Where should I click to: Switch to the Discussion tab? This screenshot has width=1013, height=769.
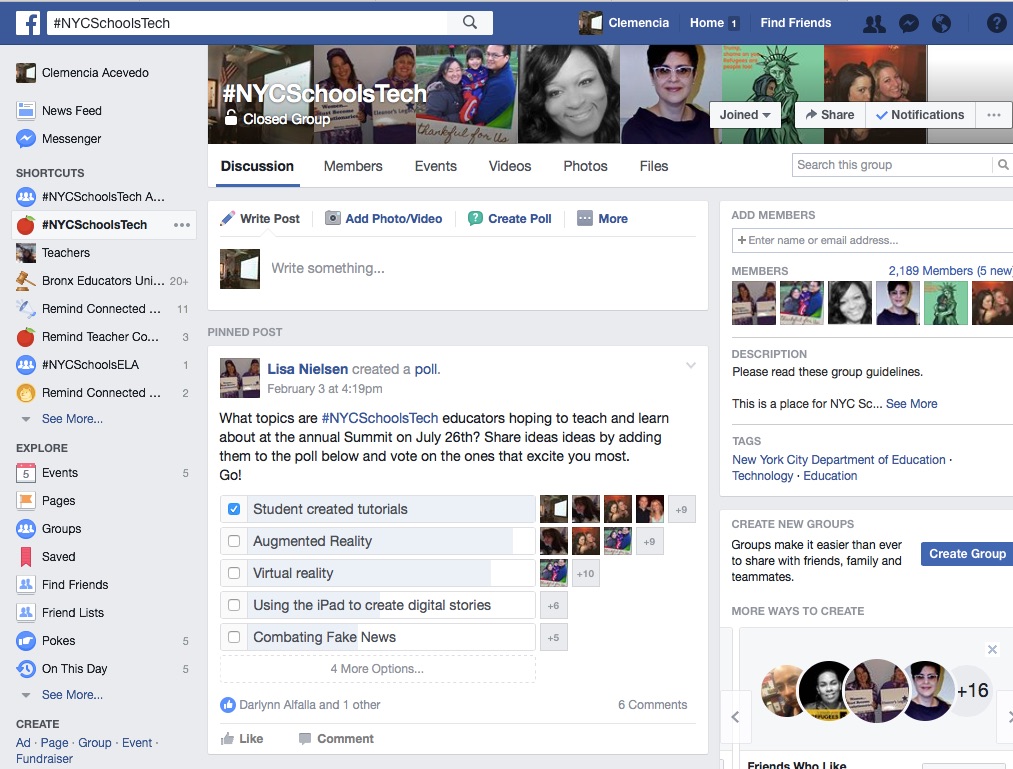click(257, 166)
